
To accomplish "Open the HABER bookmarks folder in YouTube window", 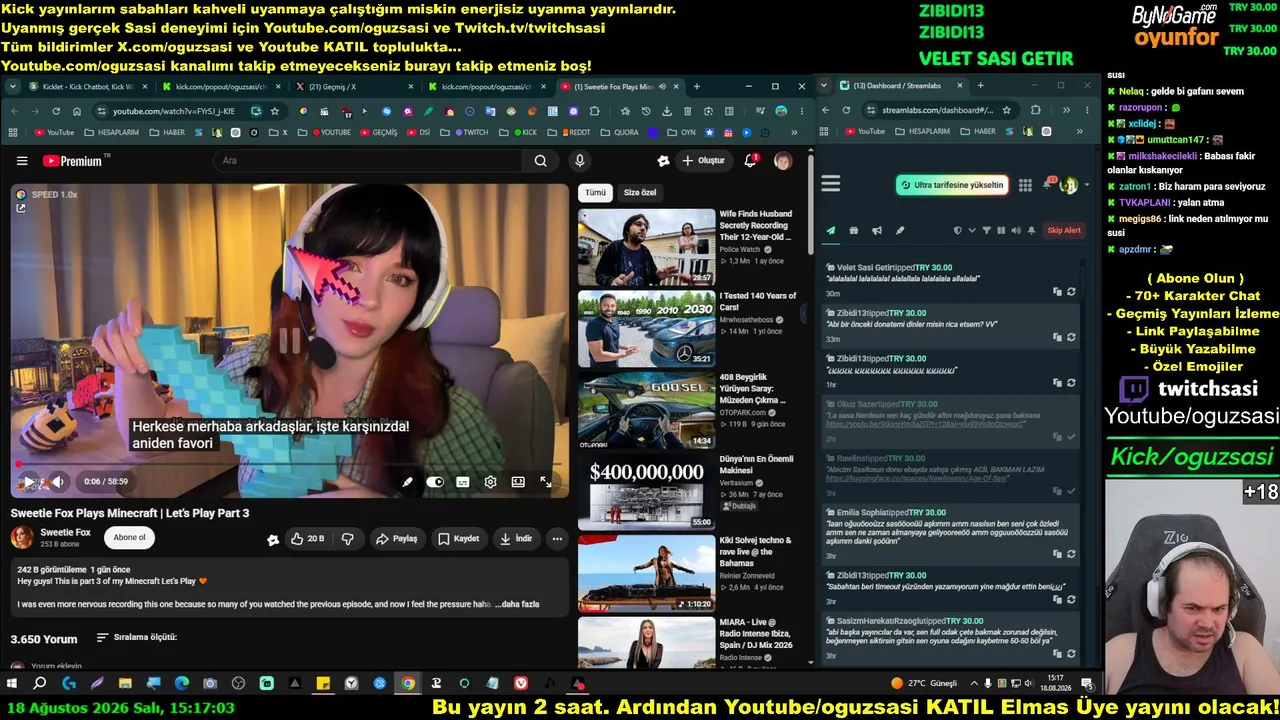I will [167, 132].
